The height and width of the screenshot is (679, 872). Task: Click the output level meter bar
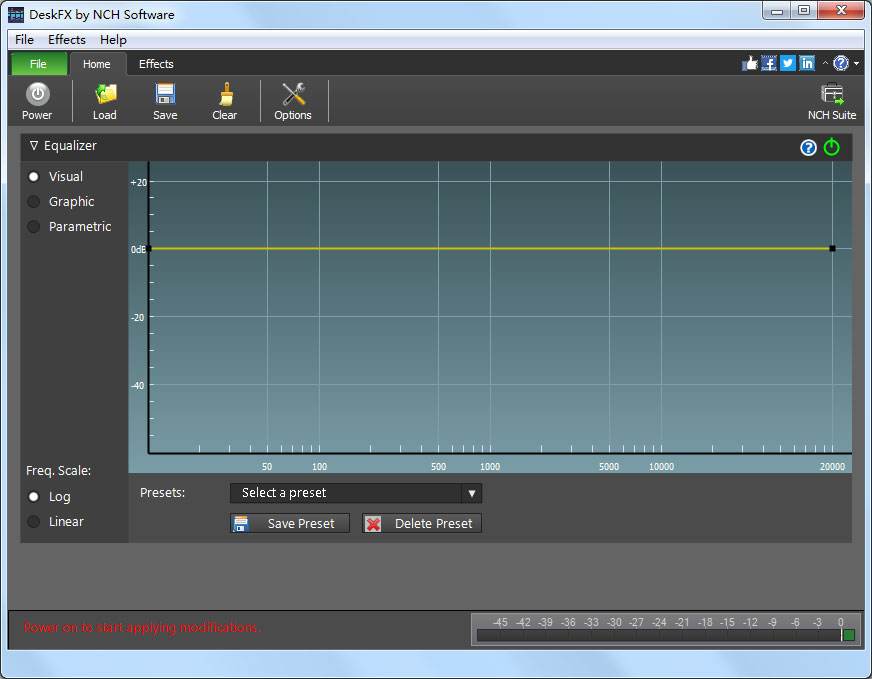coord(665,636)
